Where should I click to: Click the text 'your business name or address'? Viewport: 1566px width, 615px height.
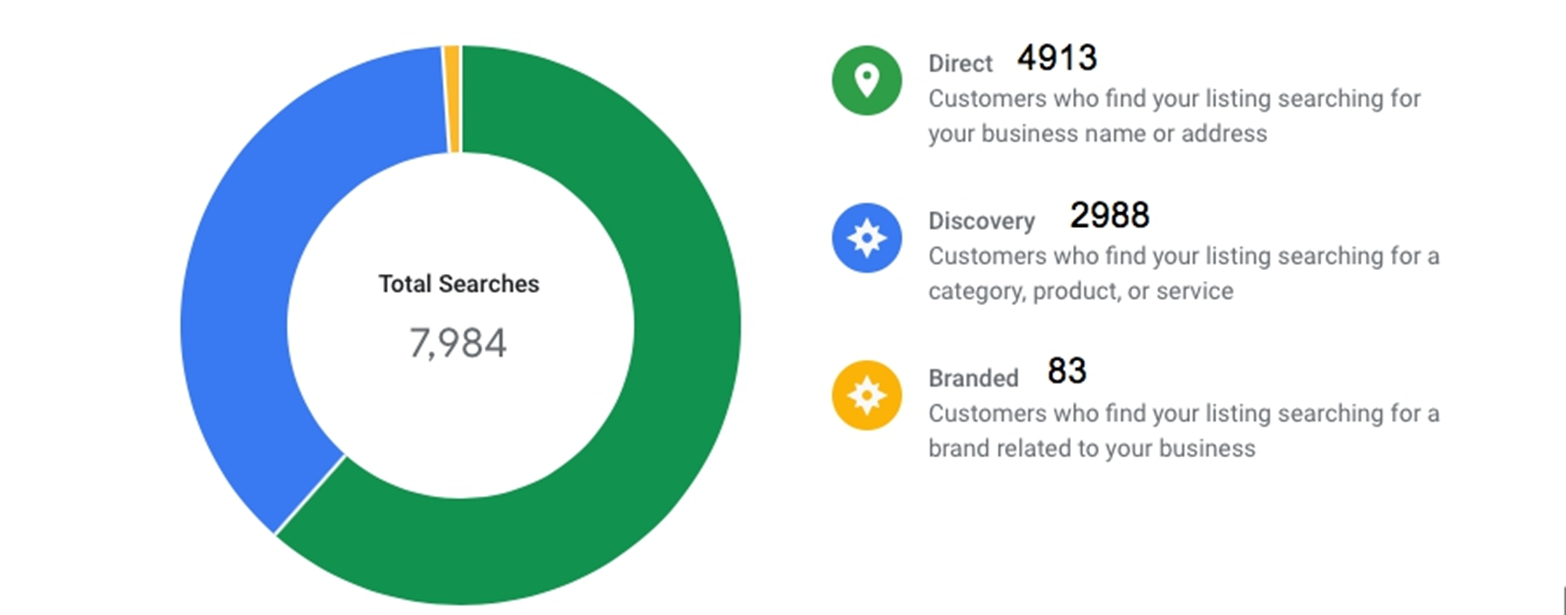pyautogui.click(x=1097, y=133)
